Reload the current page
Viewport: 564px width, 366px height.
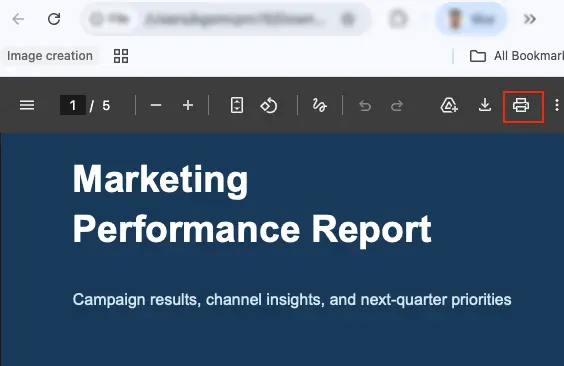point(54,19)
